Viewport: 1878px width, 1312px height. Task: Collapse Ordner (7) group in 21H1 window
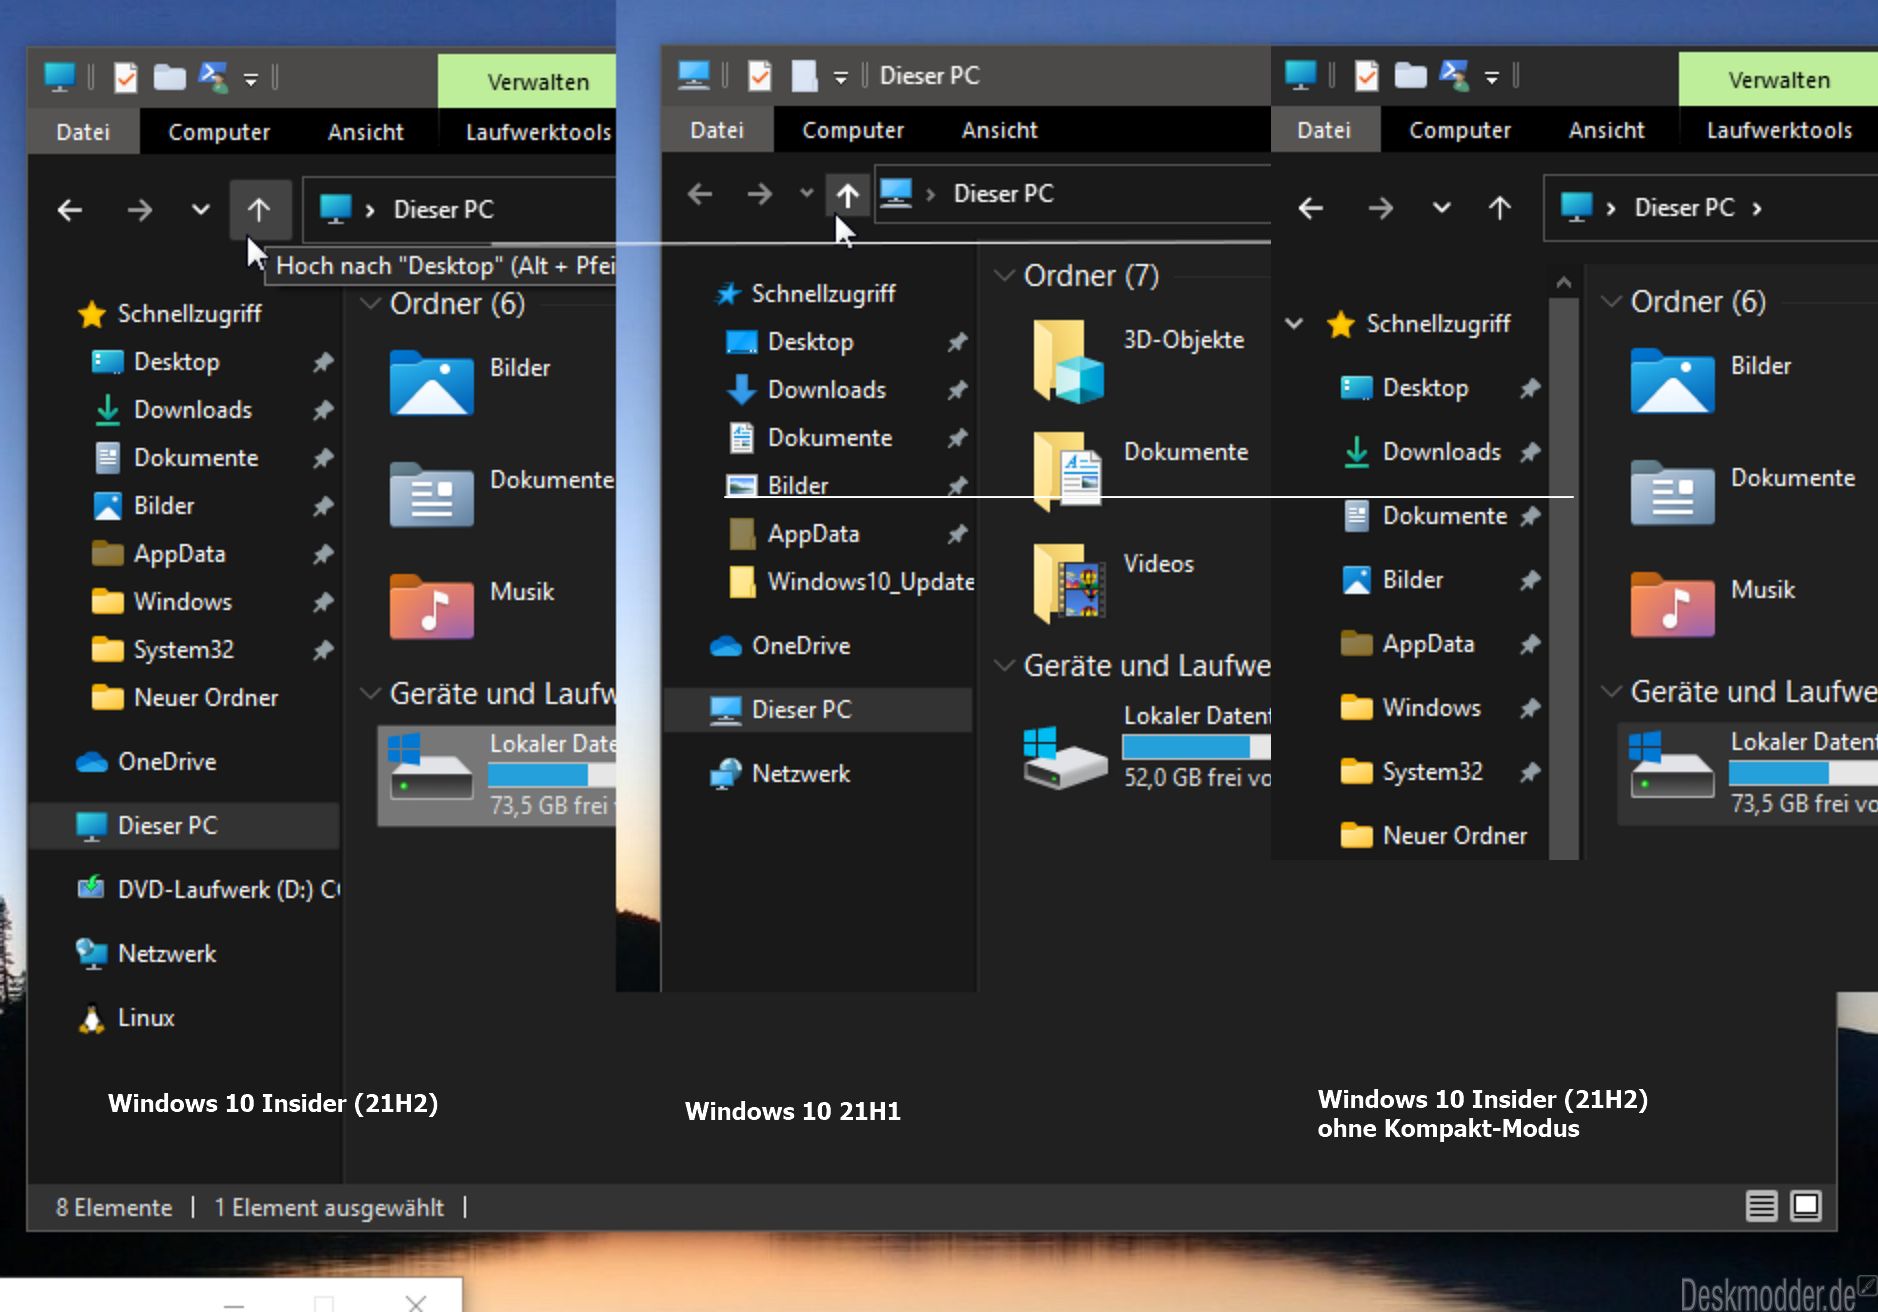(1005, 275)
